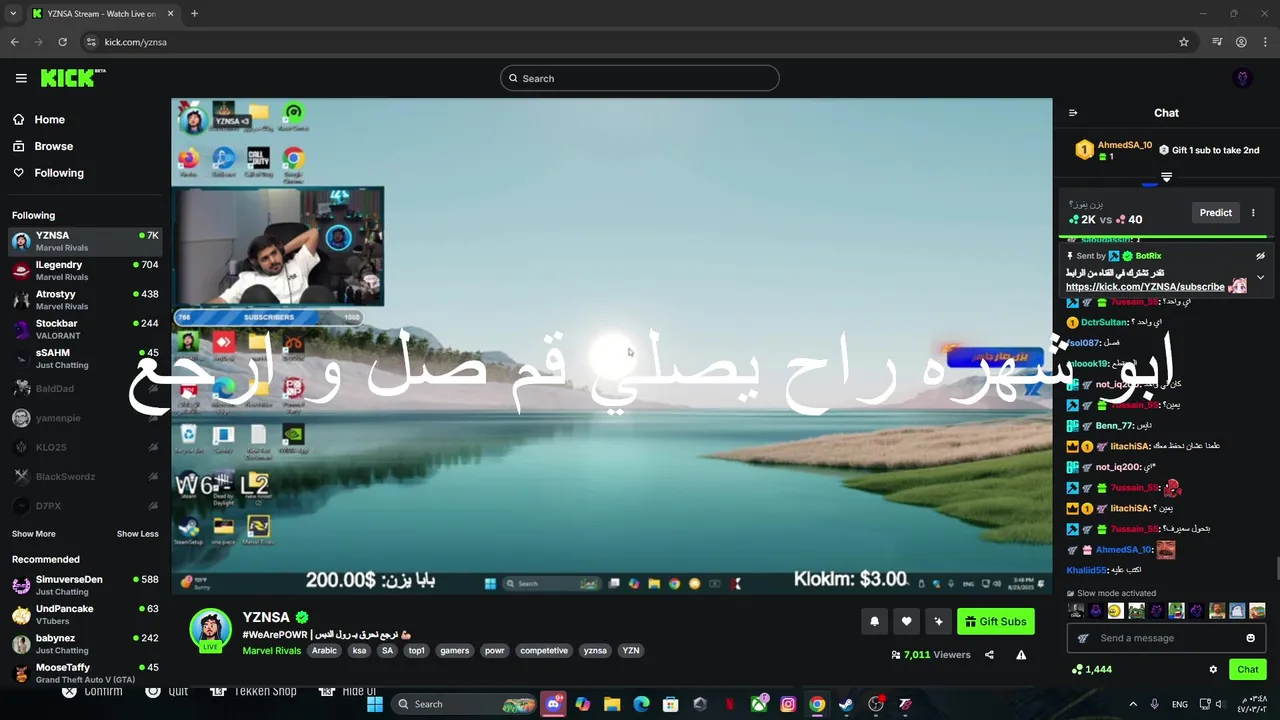Click the ENG language indicator in tray
This screenshot has height=720, width=1280.
pyautogui.click(x=1179, y=704)
